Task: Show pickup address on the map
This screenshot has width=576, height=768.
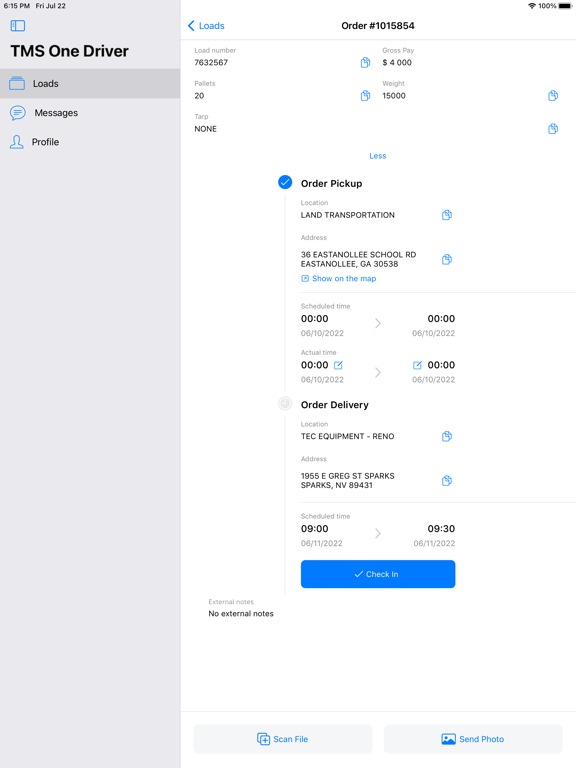Action: tap(338, 278)
